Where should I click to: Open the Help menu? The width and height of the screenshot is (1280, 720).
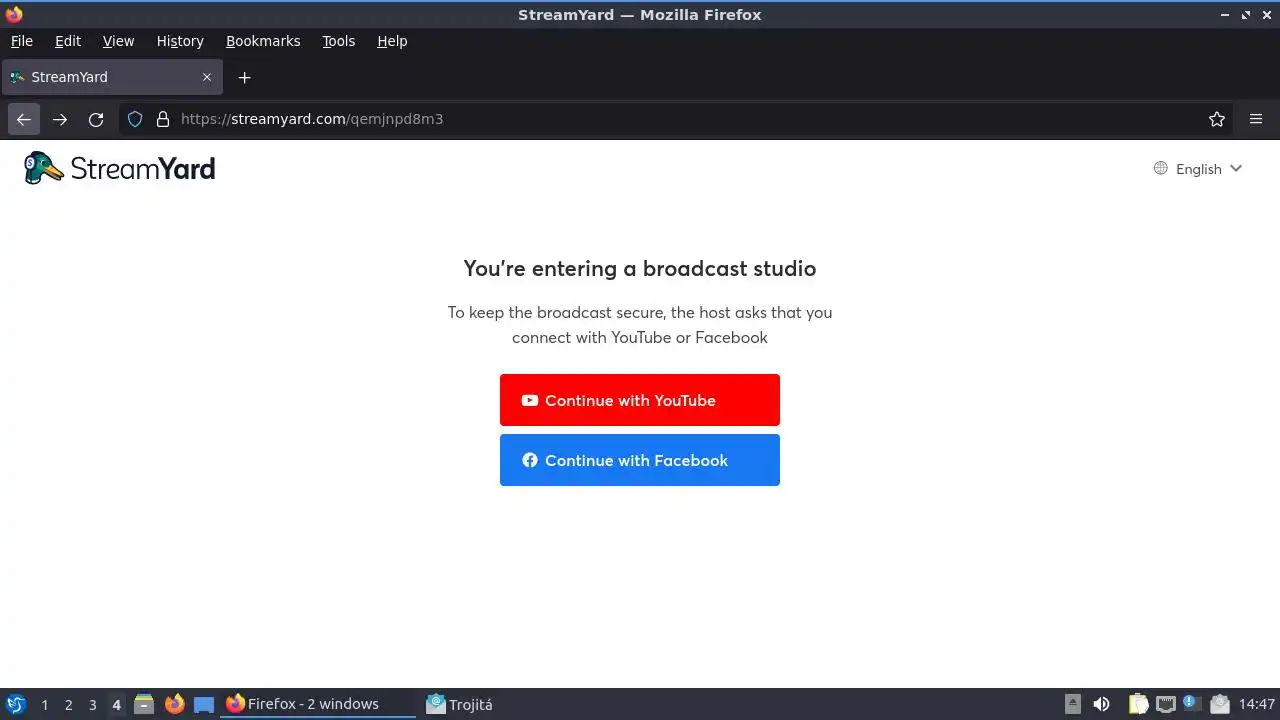(x=392, y=41)
